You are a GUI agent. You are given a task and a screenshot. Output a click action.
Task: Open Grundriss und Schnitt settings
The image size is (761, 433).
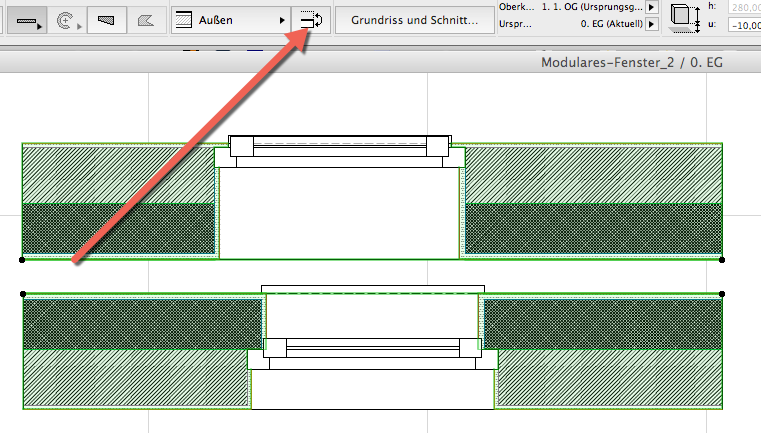coord(414,20)
